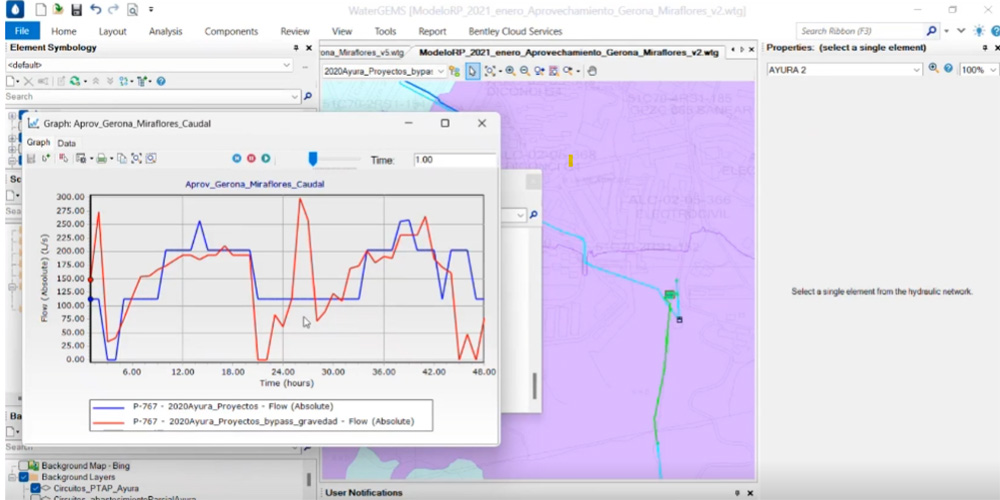Undo the last action in quick access toolbar

tap(95, 9)
